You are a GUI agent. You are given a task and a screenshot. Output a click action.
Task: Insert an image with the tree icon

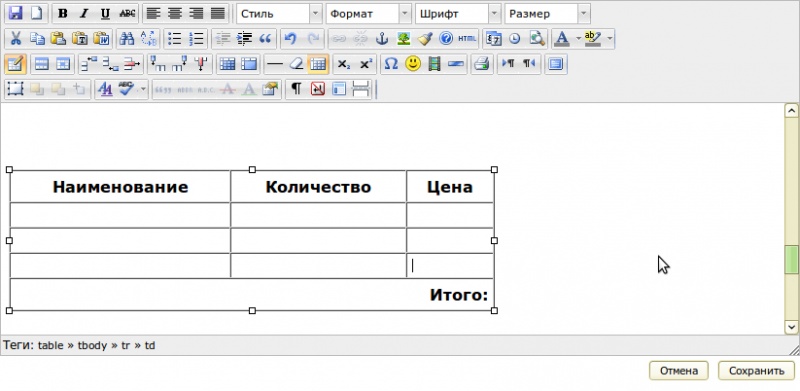(x=404, y=39)
